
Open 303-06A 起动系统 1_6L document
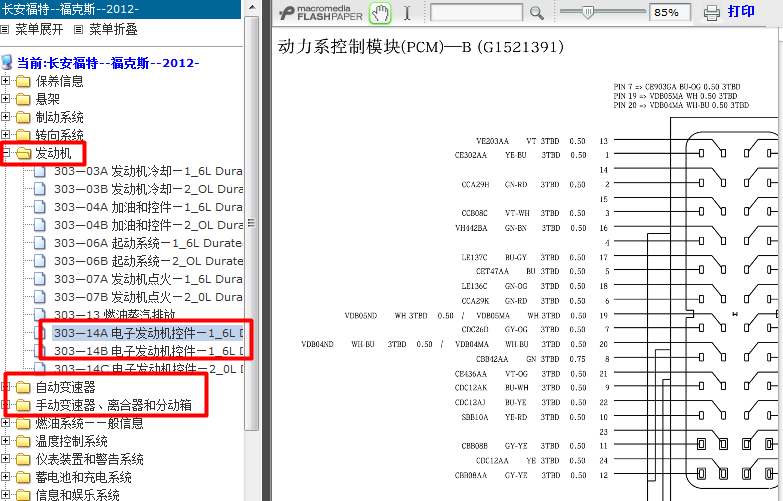click(148, 243)
